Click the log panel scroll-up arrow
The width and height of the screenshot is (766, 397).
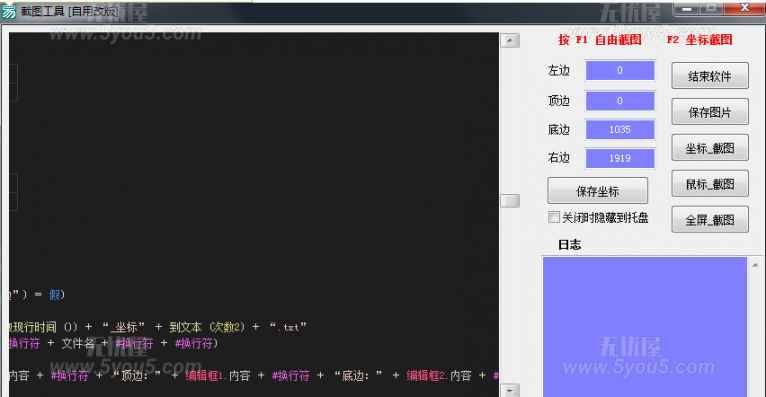click(755, 265)
